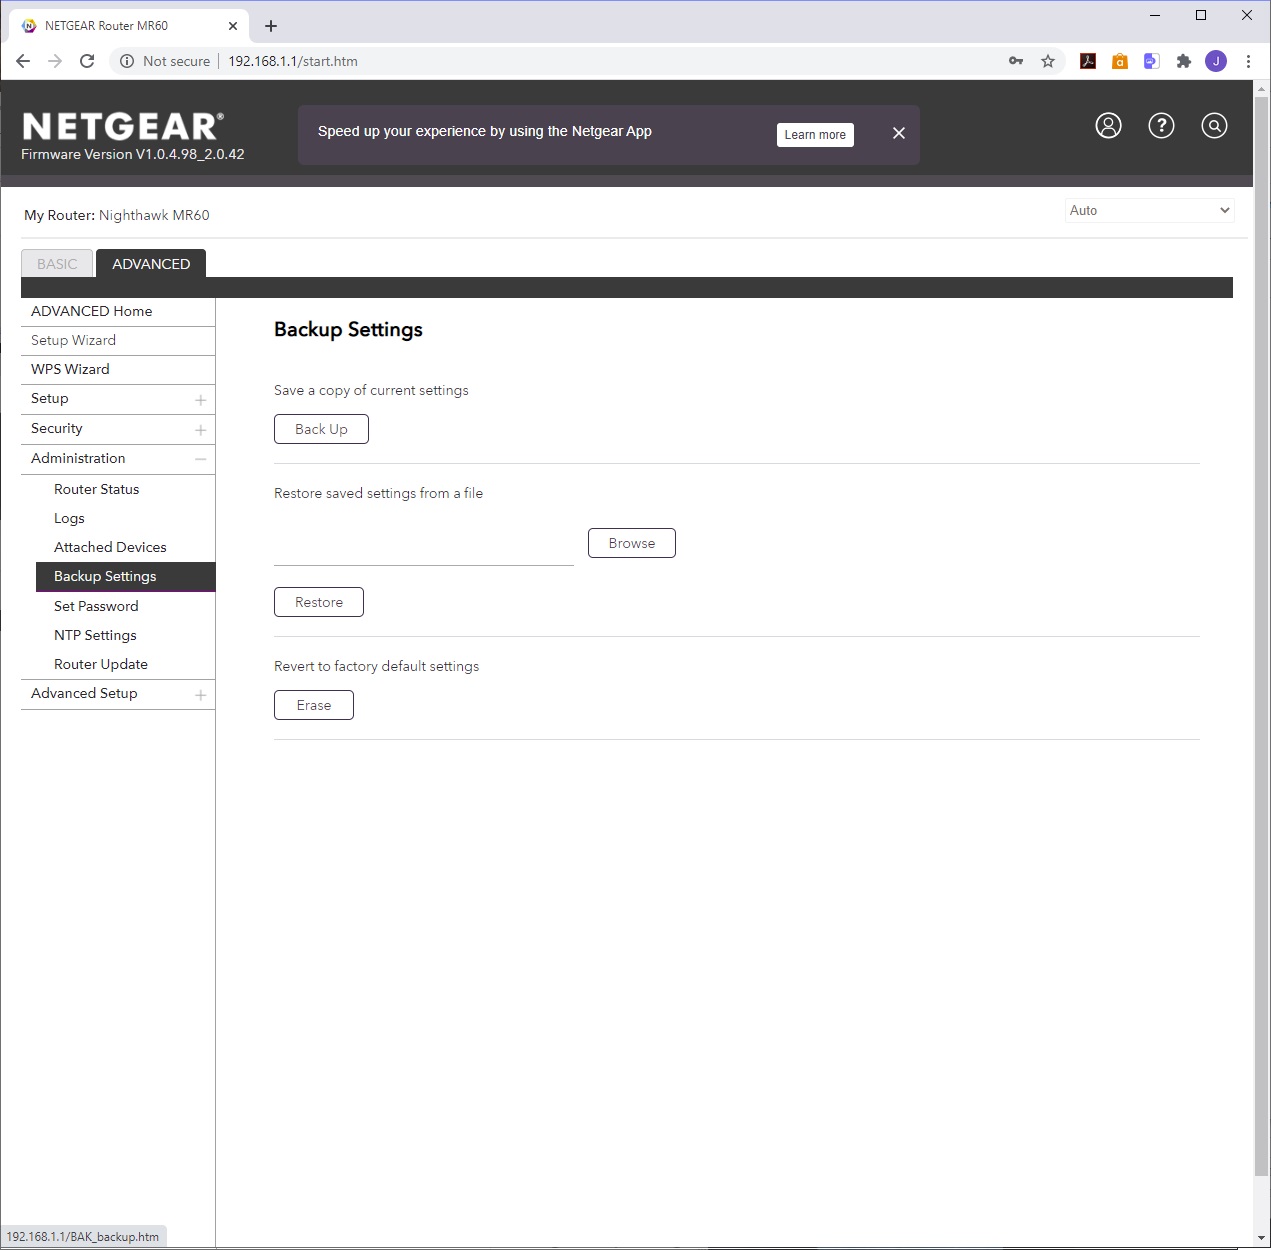Open the Adobe Acrobat extension icon
The height and width of the screenshot is (1250, 1271).
1088,61
